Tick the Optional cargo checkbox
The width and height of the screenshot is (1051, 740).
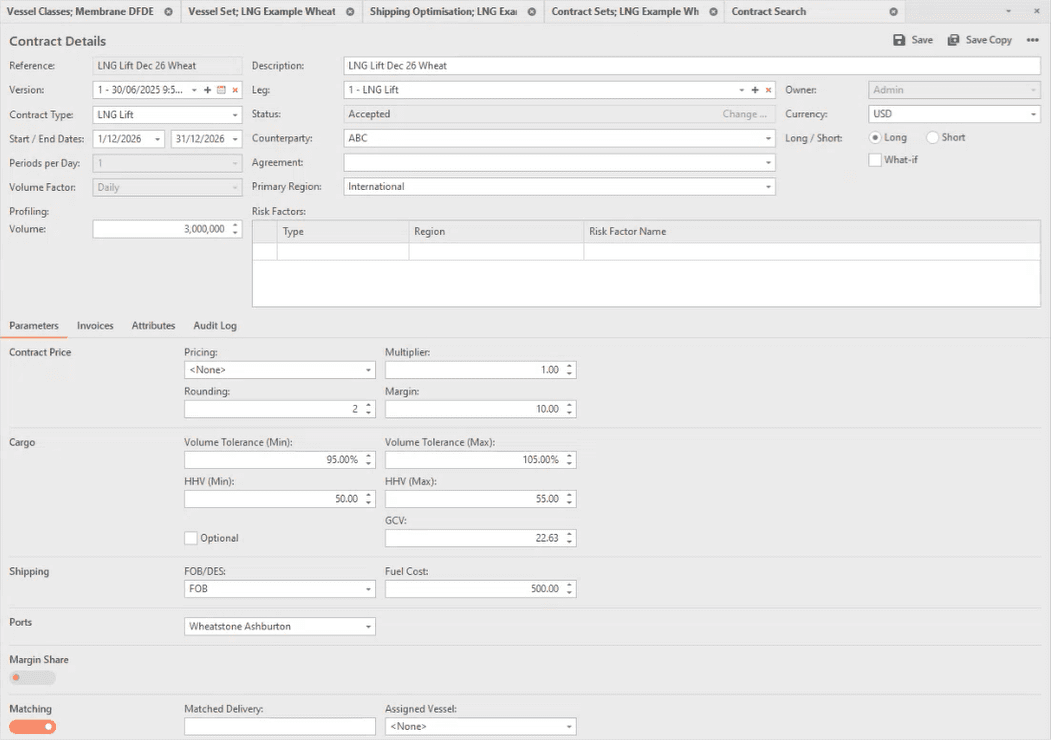click(x=191, y=538)
